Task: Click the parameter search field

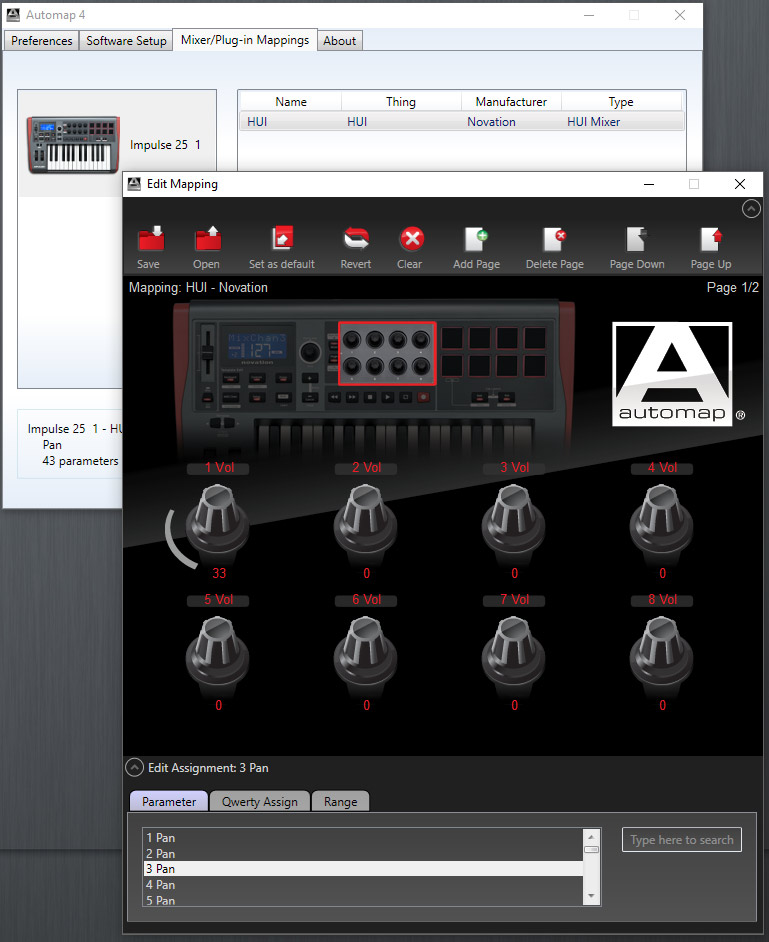Action: [x=682, y=840]
